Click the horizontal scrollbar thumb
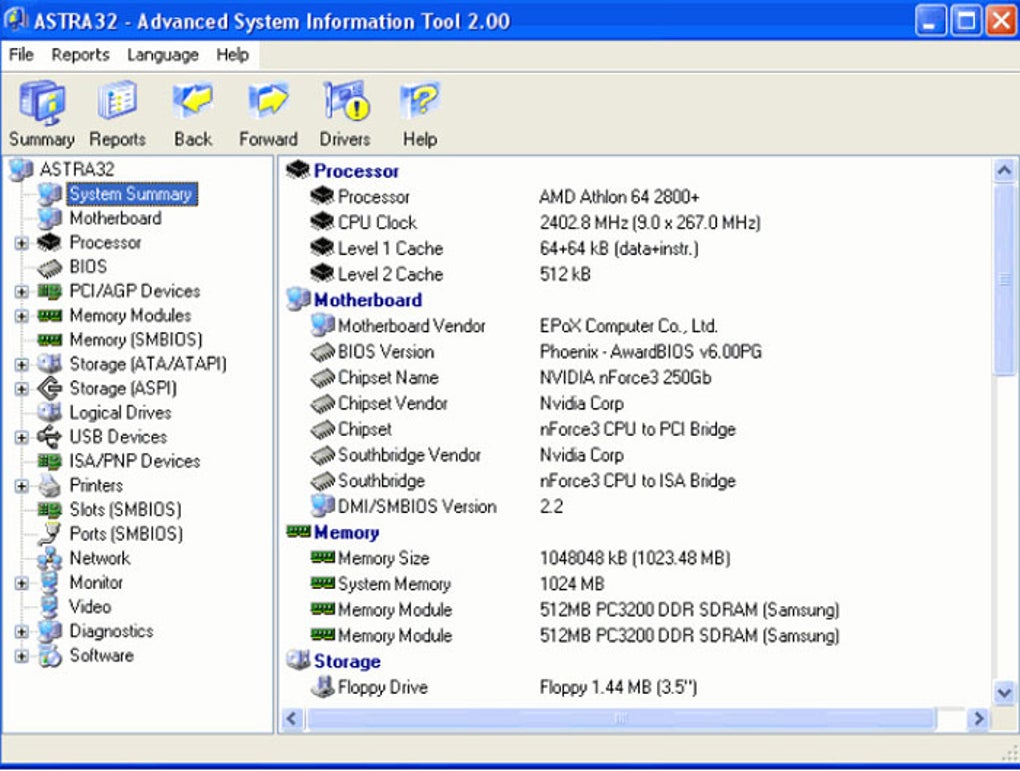The width and height of the screenshot is (1020, 771). pyautogui.click(x=621, y=718)
